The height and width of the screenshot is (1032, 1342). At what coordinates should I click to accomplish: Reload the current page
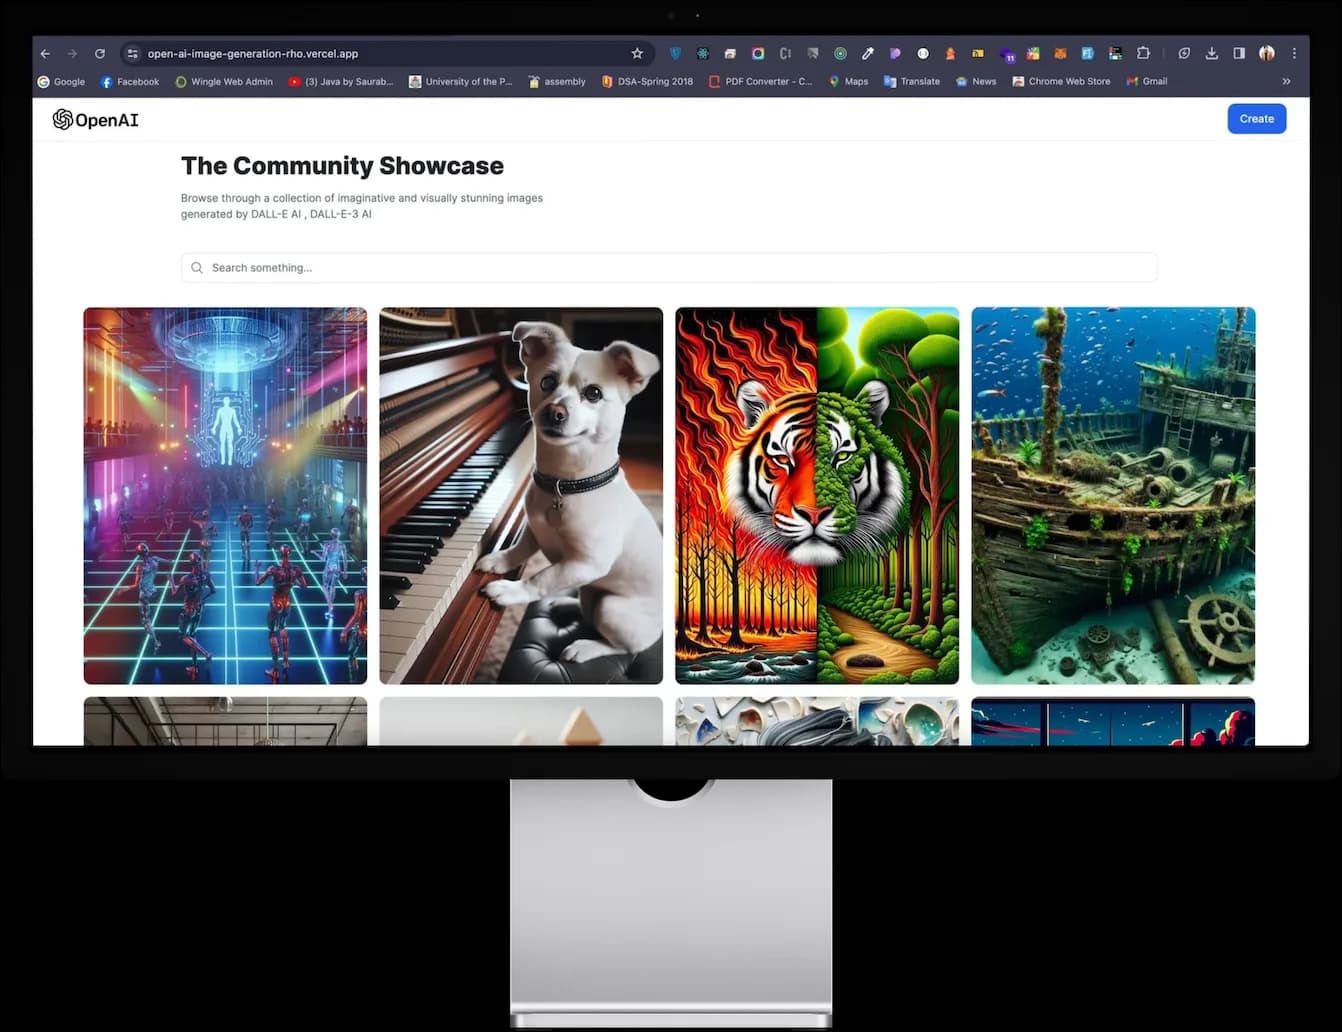pos(99,53)
